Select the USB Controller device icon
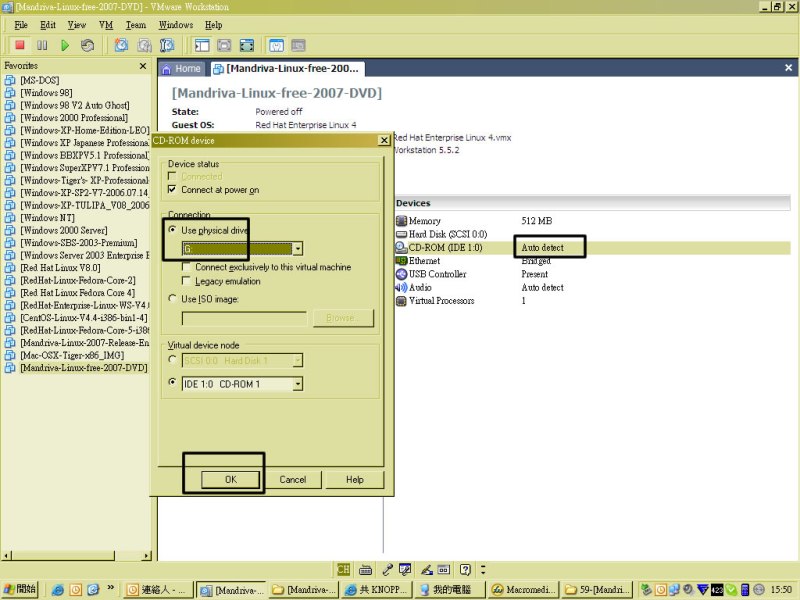 [402, 274]
